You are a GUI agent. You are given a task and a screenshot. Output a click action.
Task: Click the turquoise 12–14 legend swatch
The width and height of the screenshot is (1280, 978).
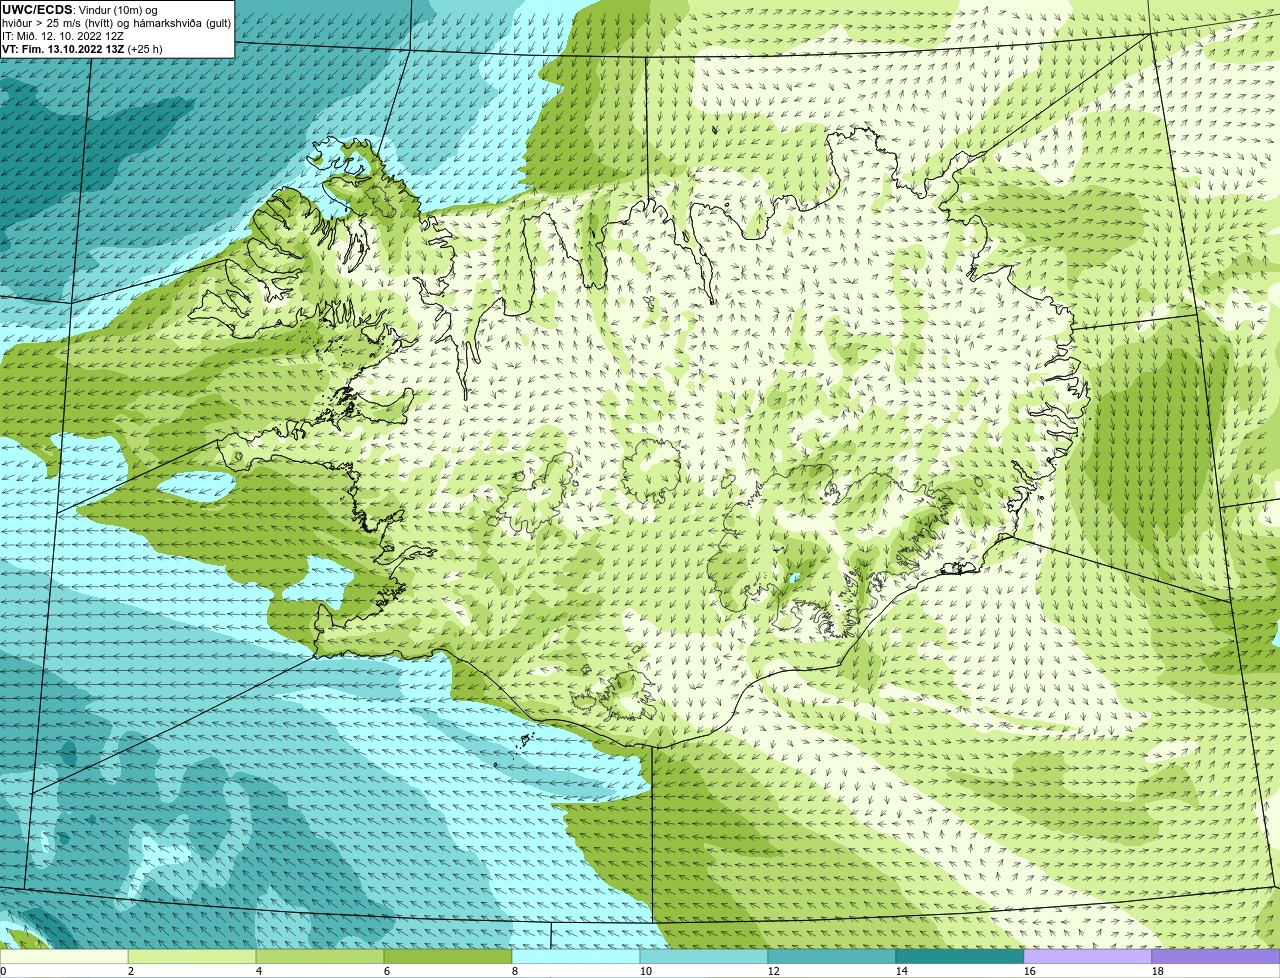coord(832,957)
